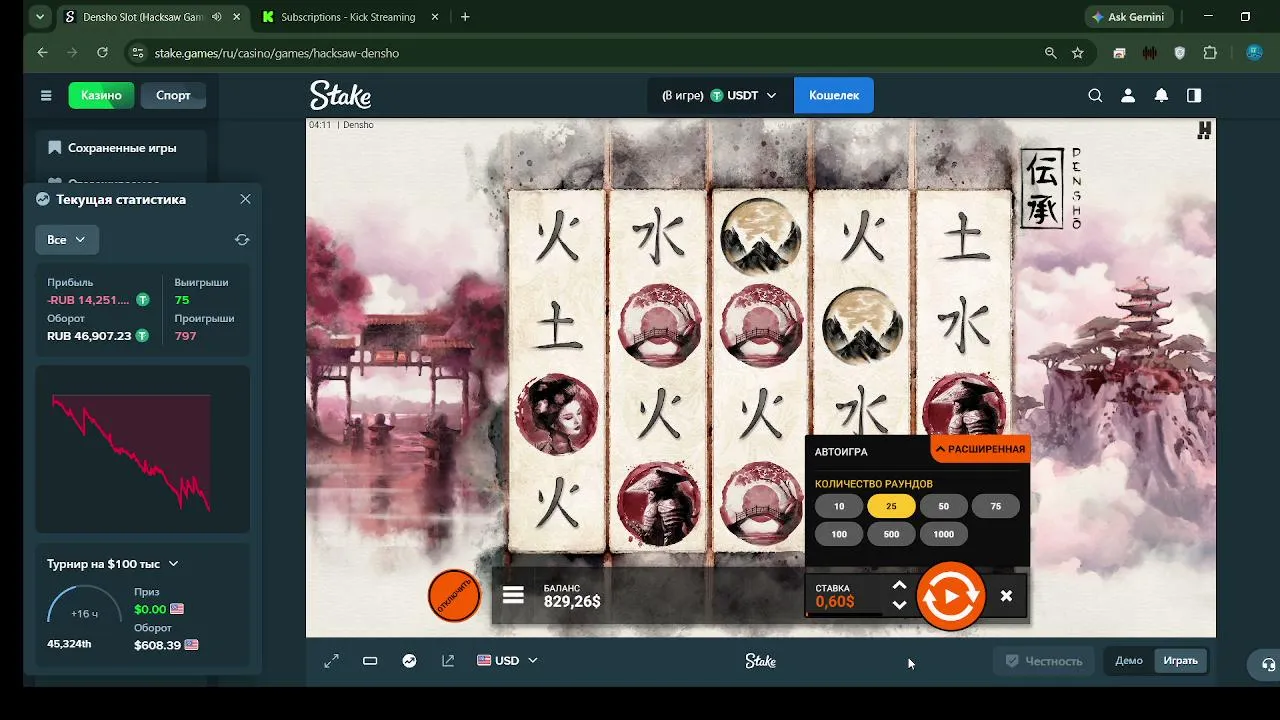This screenshot has height=720, width=1280.
Task: Expand the Турнир на $100 тыс dropdown
Action: click(x=112, y=564)
